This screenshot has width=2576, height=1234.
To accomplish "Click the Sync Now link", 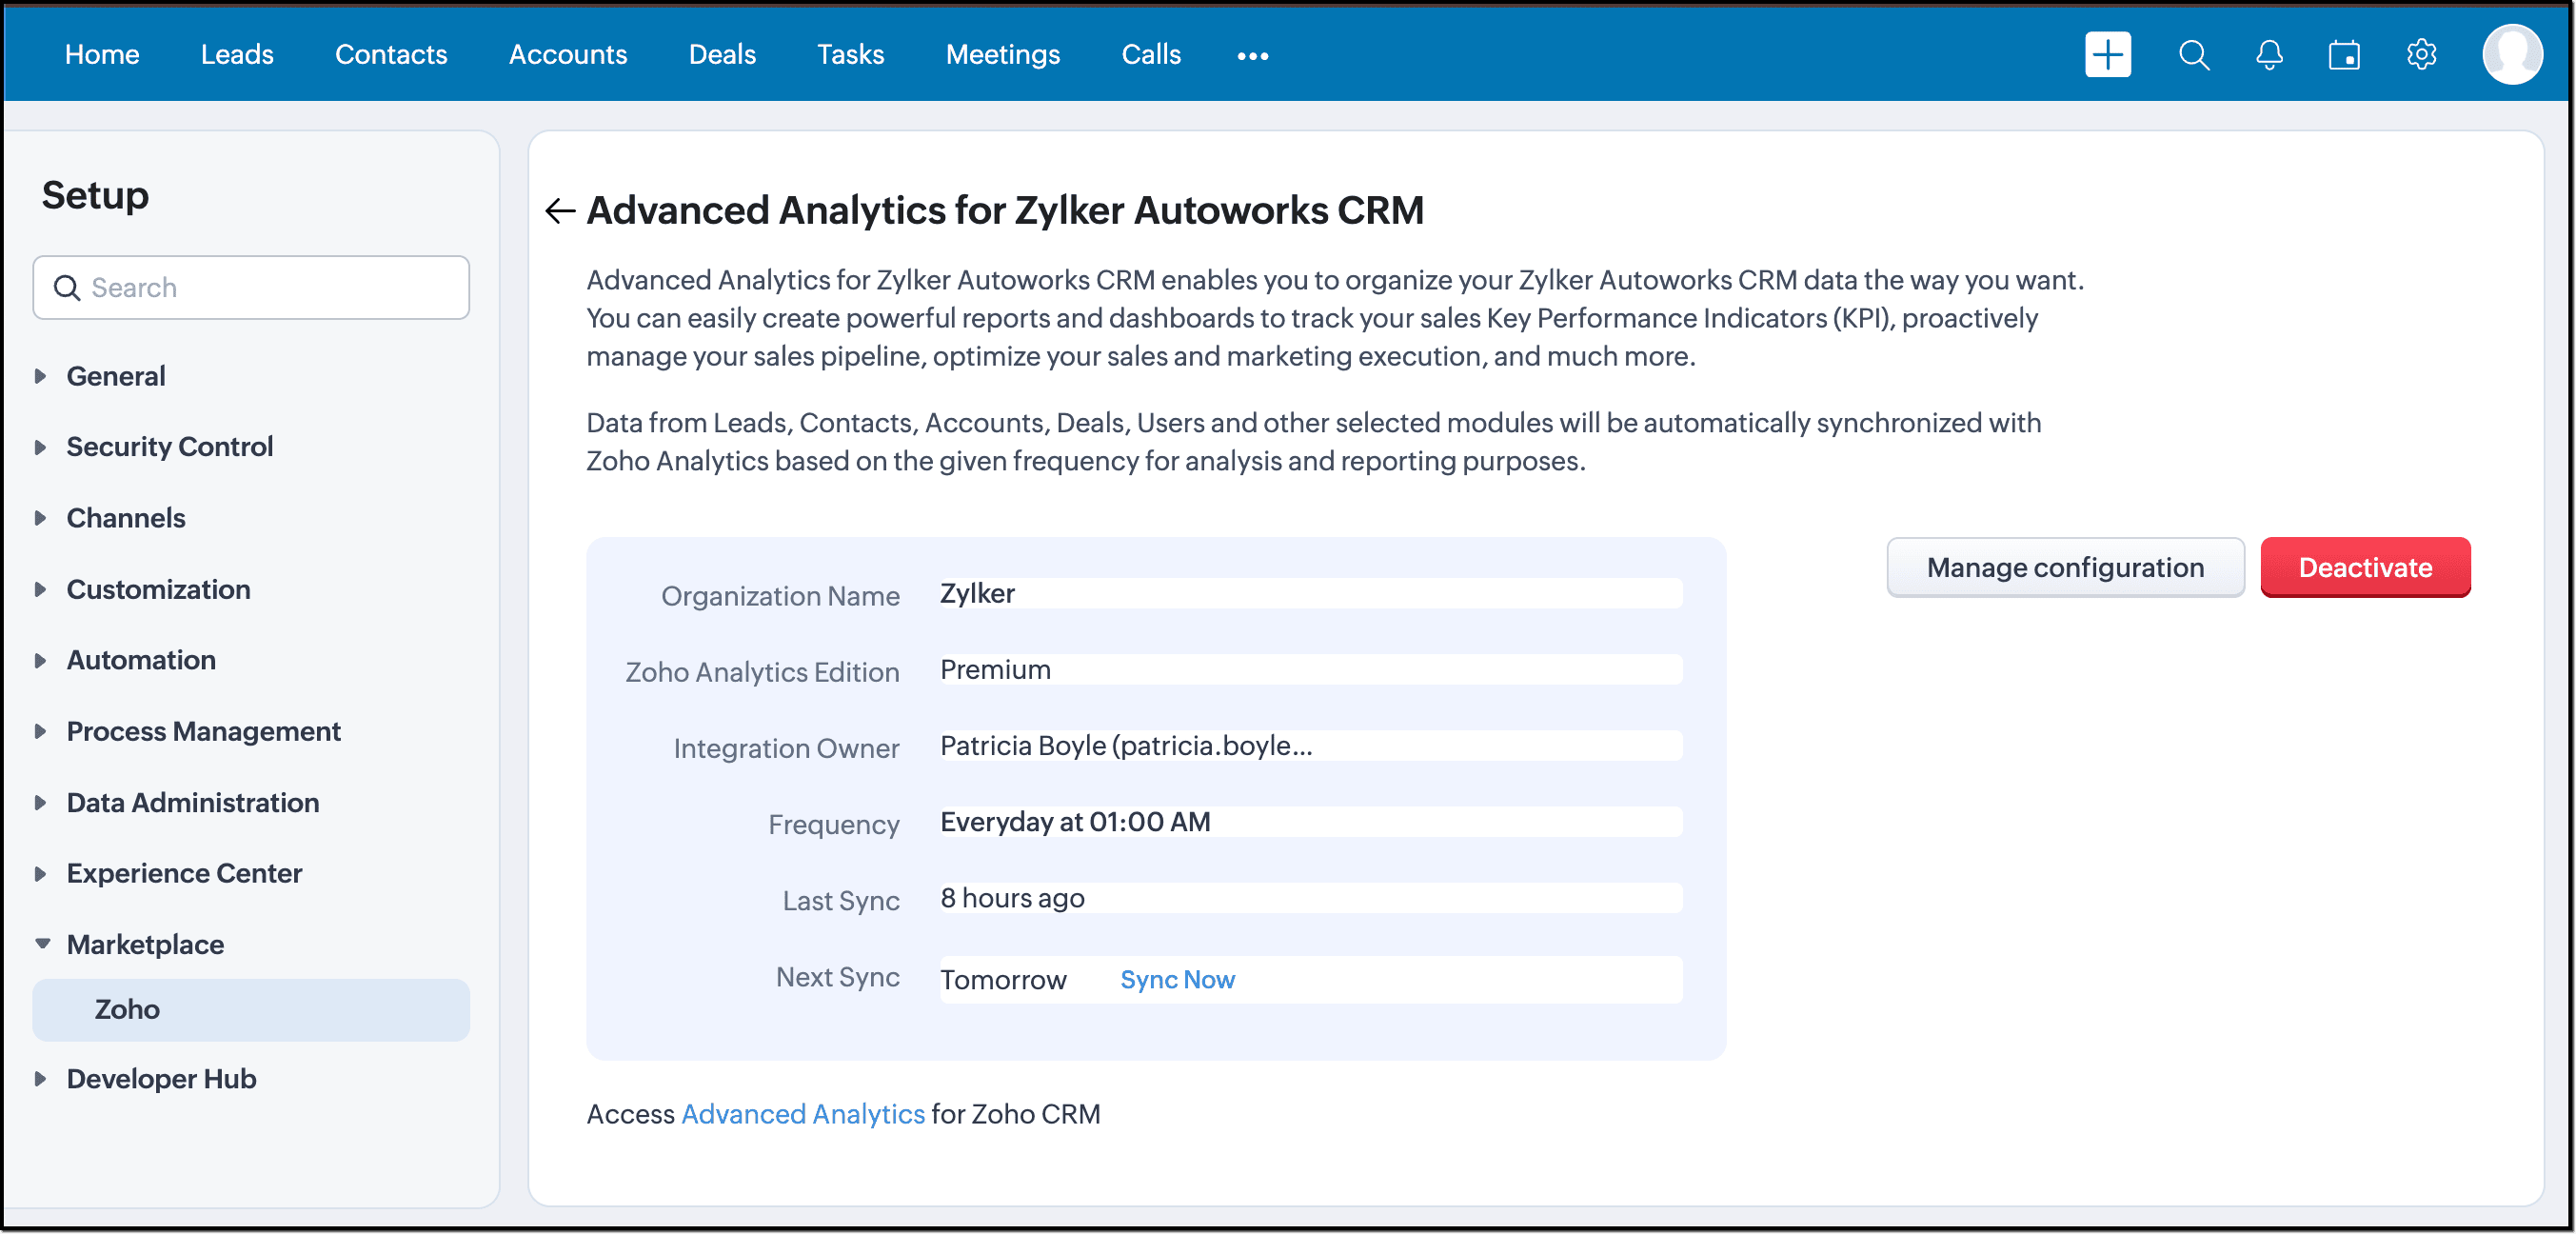I will 1177,979.
